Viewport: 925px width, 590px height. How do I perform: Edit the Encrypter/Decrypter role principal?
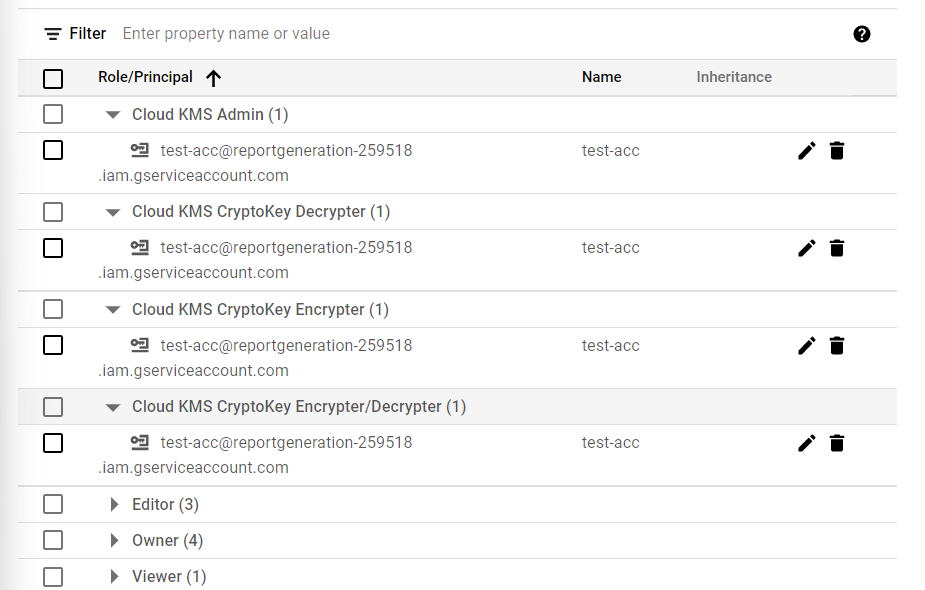(x=807, y=443)
